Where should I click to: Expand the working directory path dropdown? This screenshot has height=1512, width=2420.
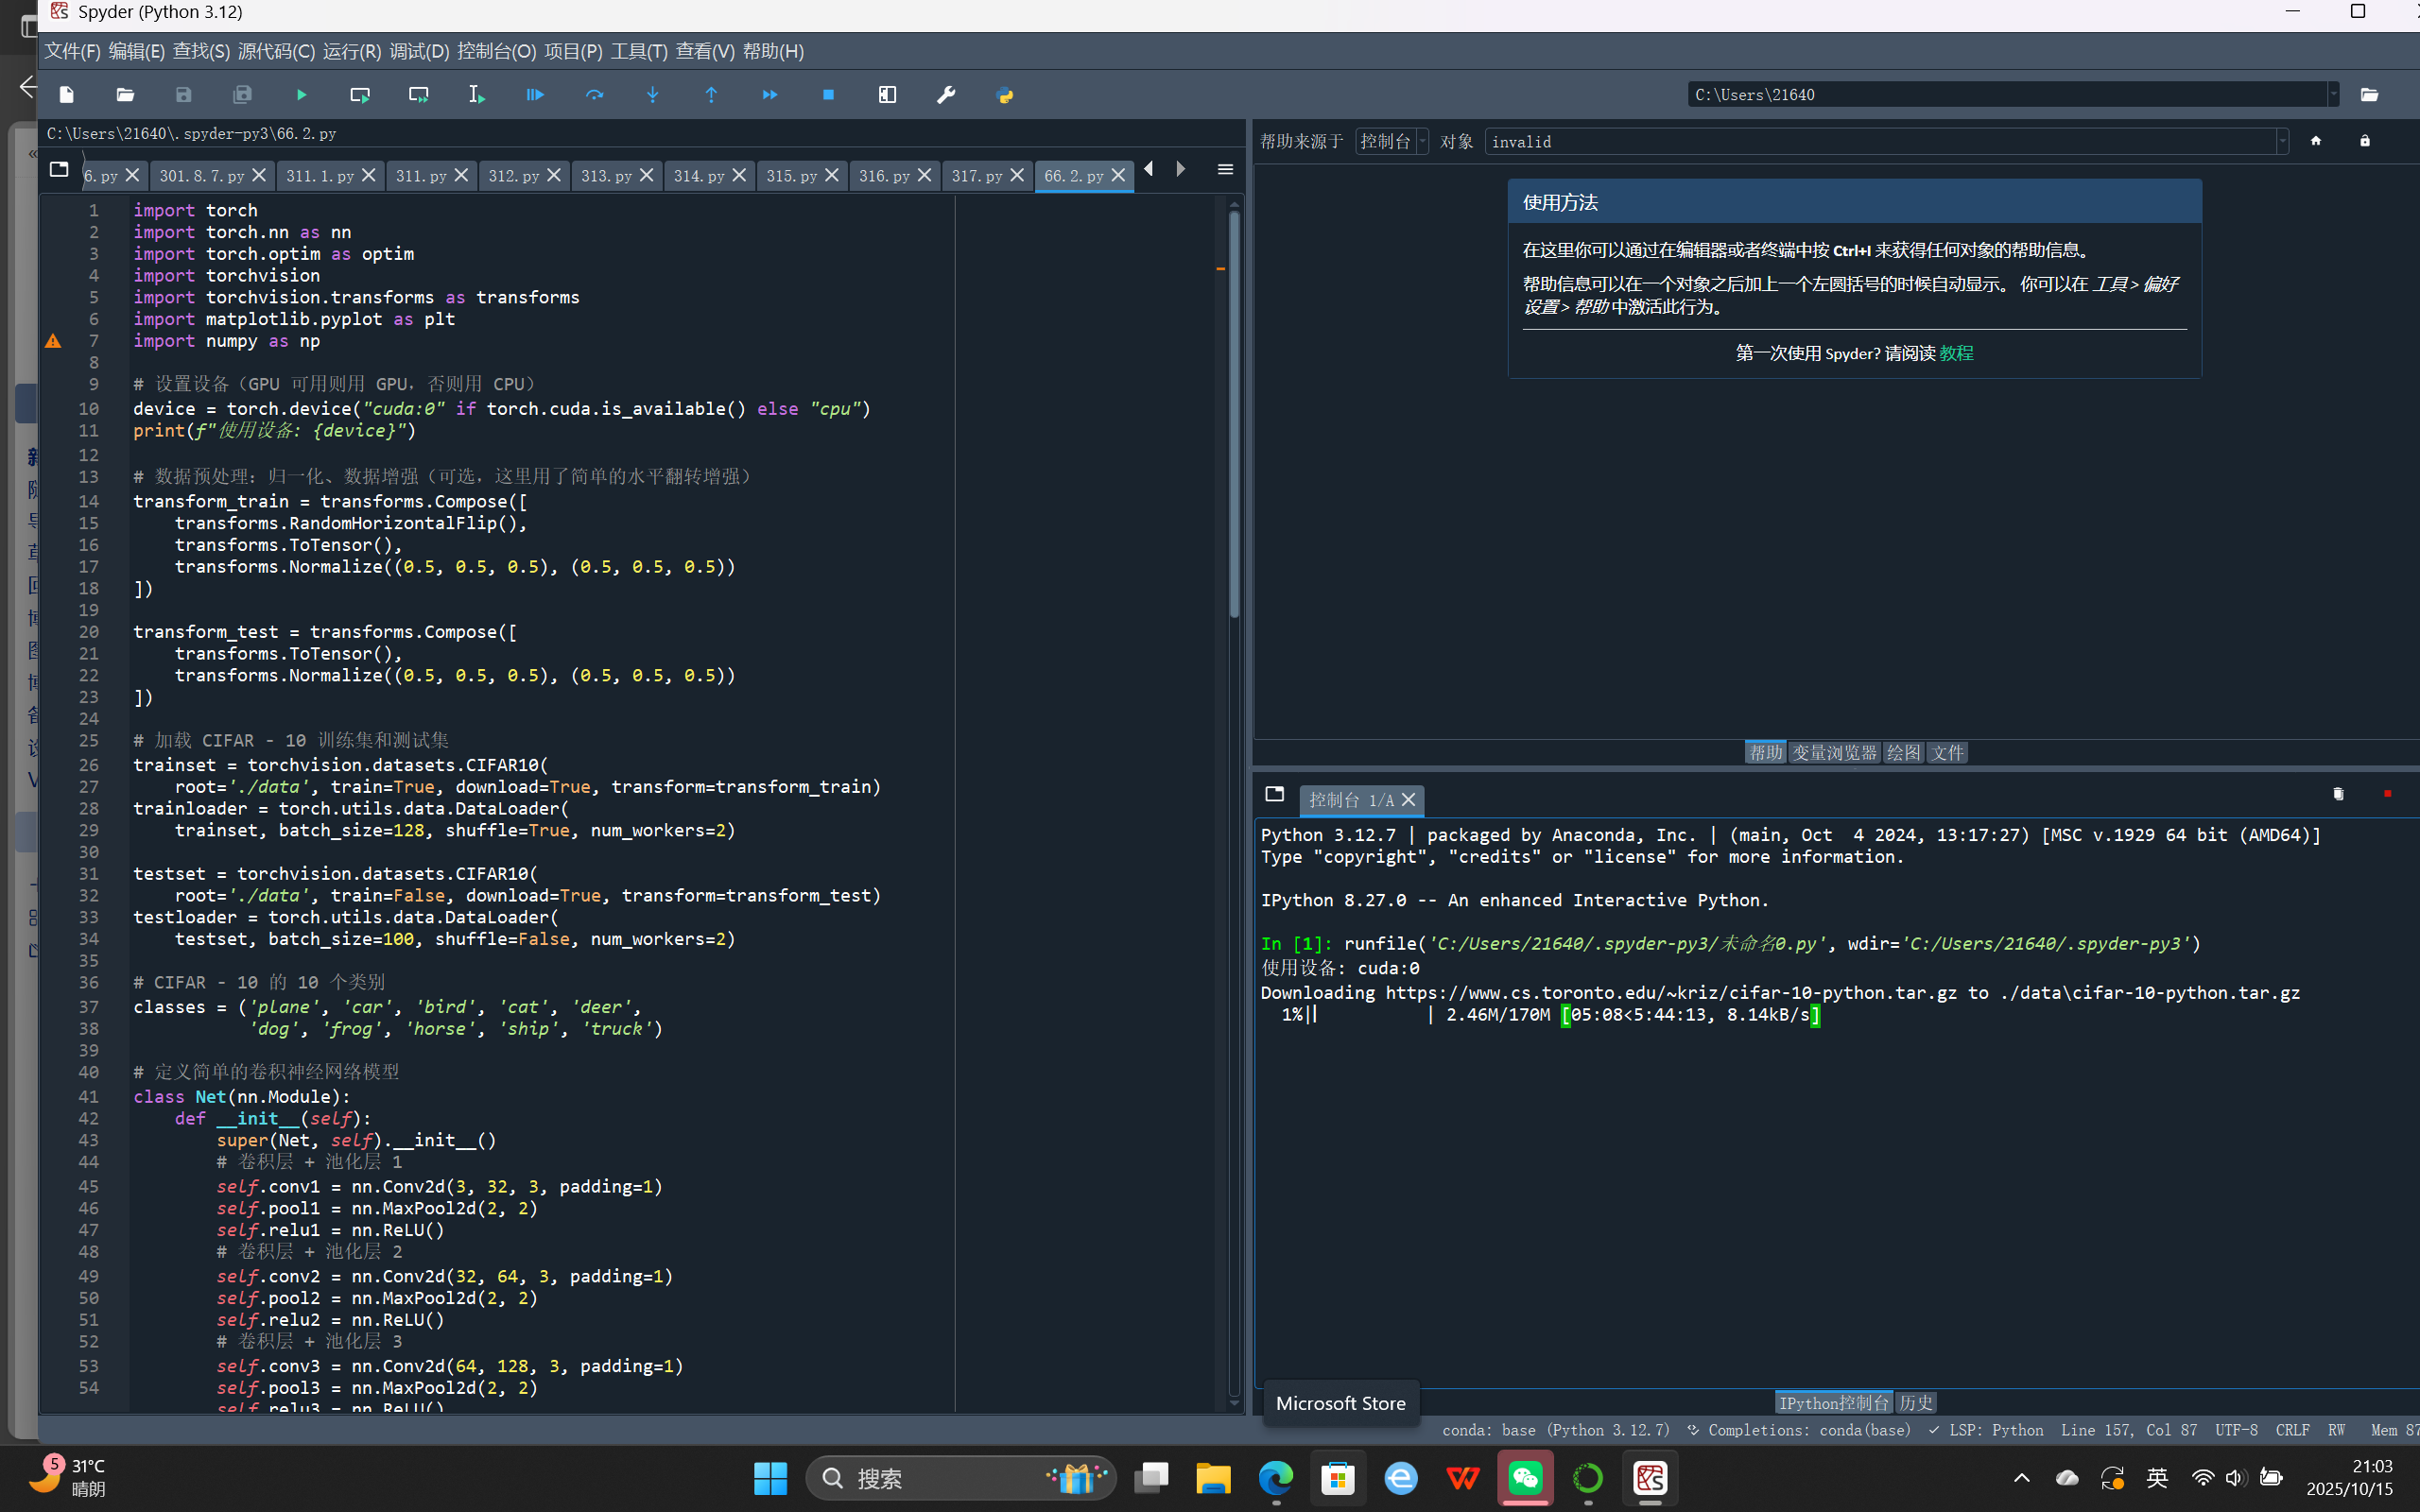[x=2333, y=95]
